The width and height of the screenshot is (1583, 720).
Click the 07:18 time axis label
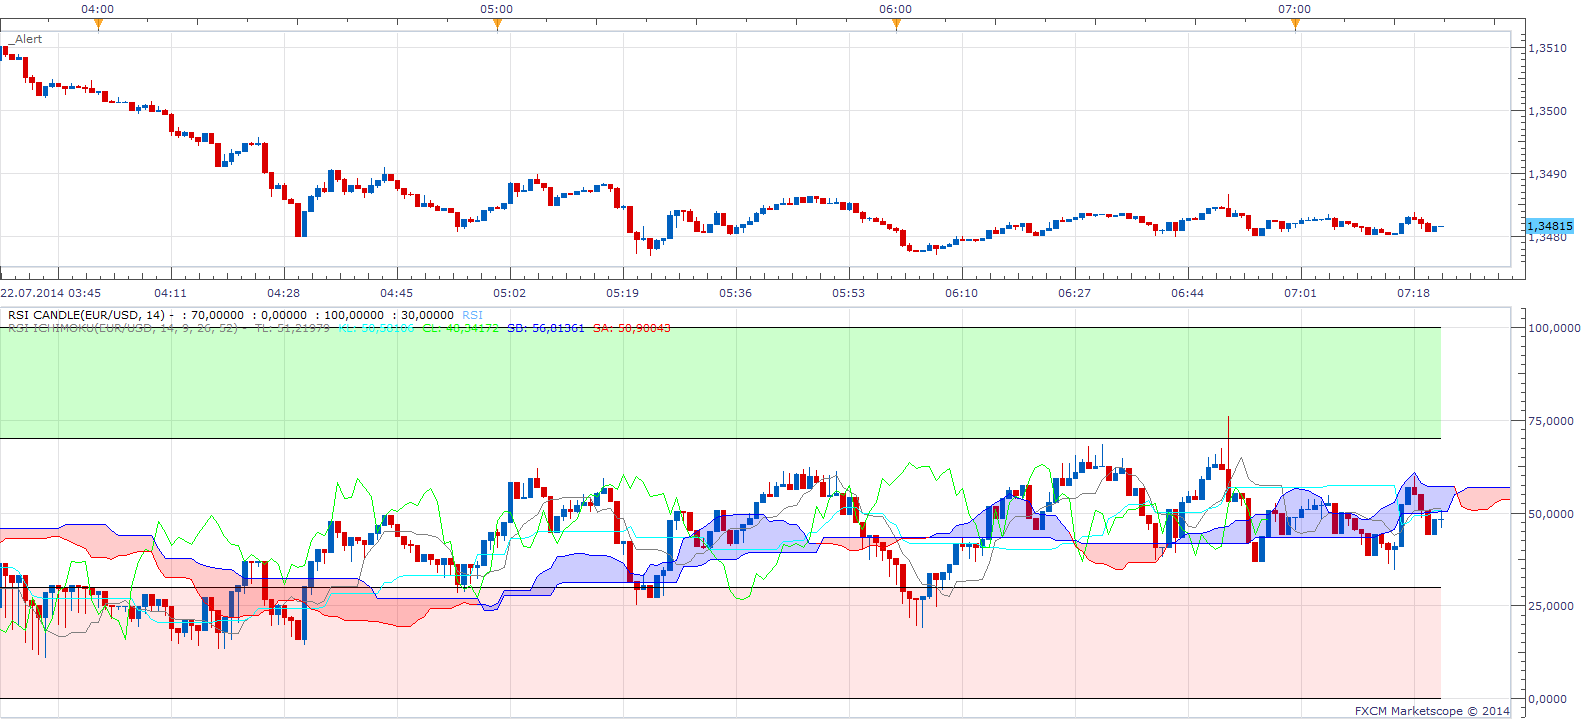coord(1414,293)
